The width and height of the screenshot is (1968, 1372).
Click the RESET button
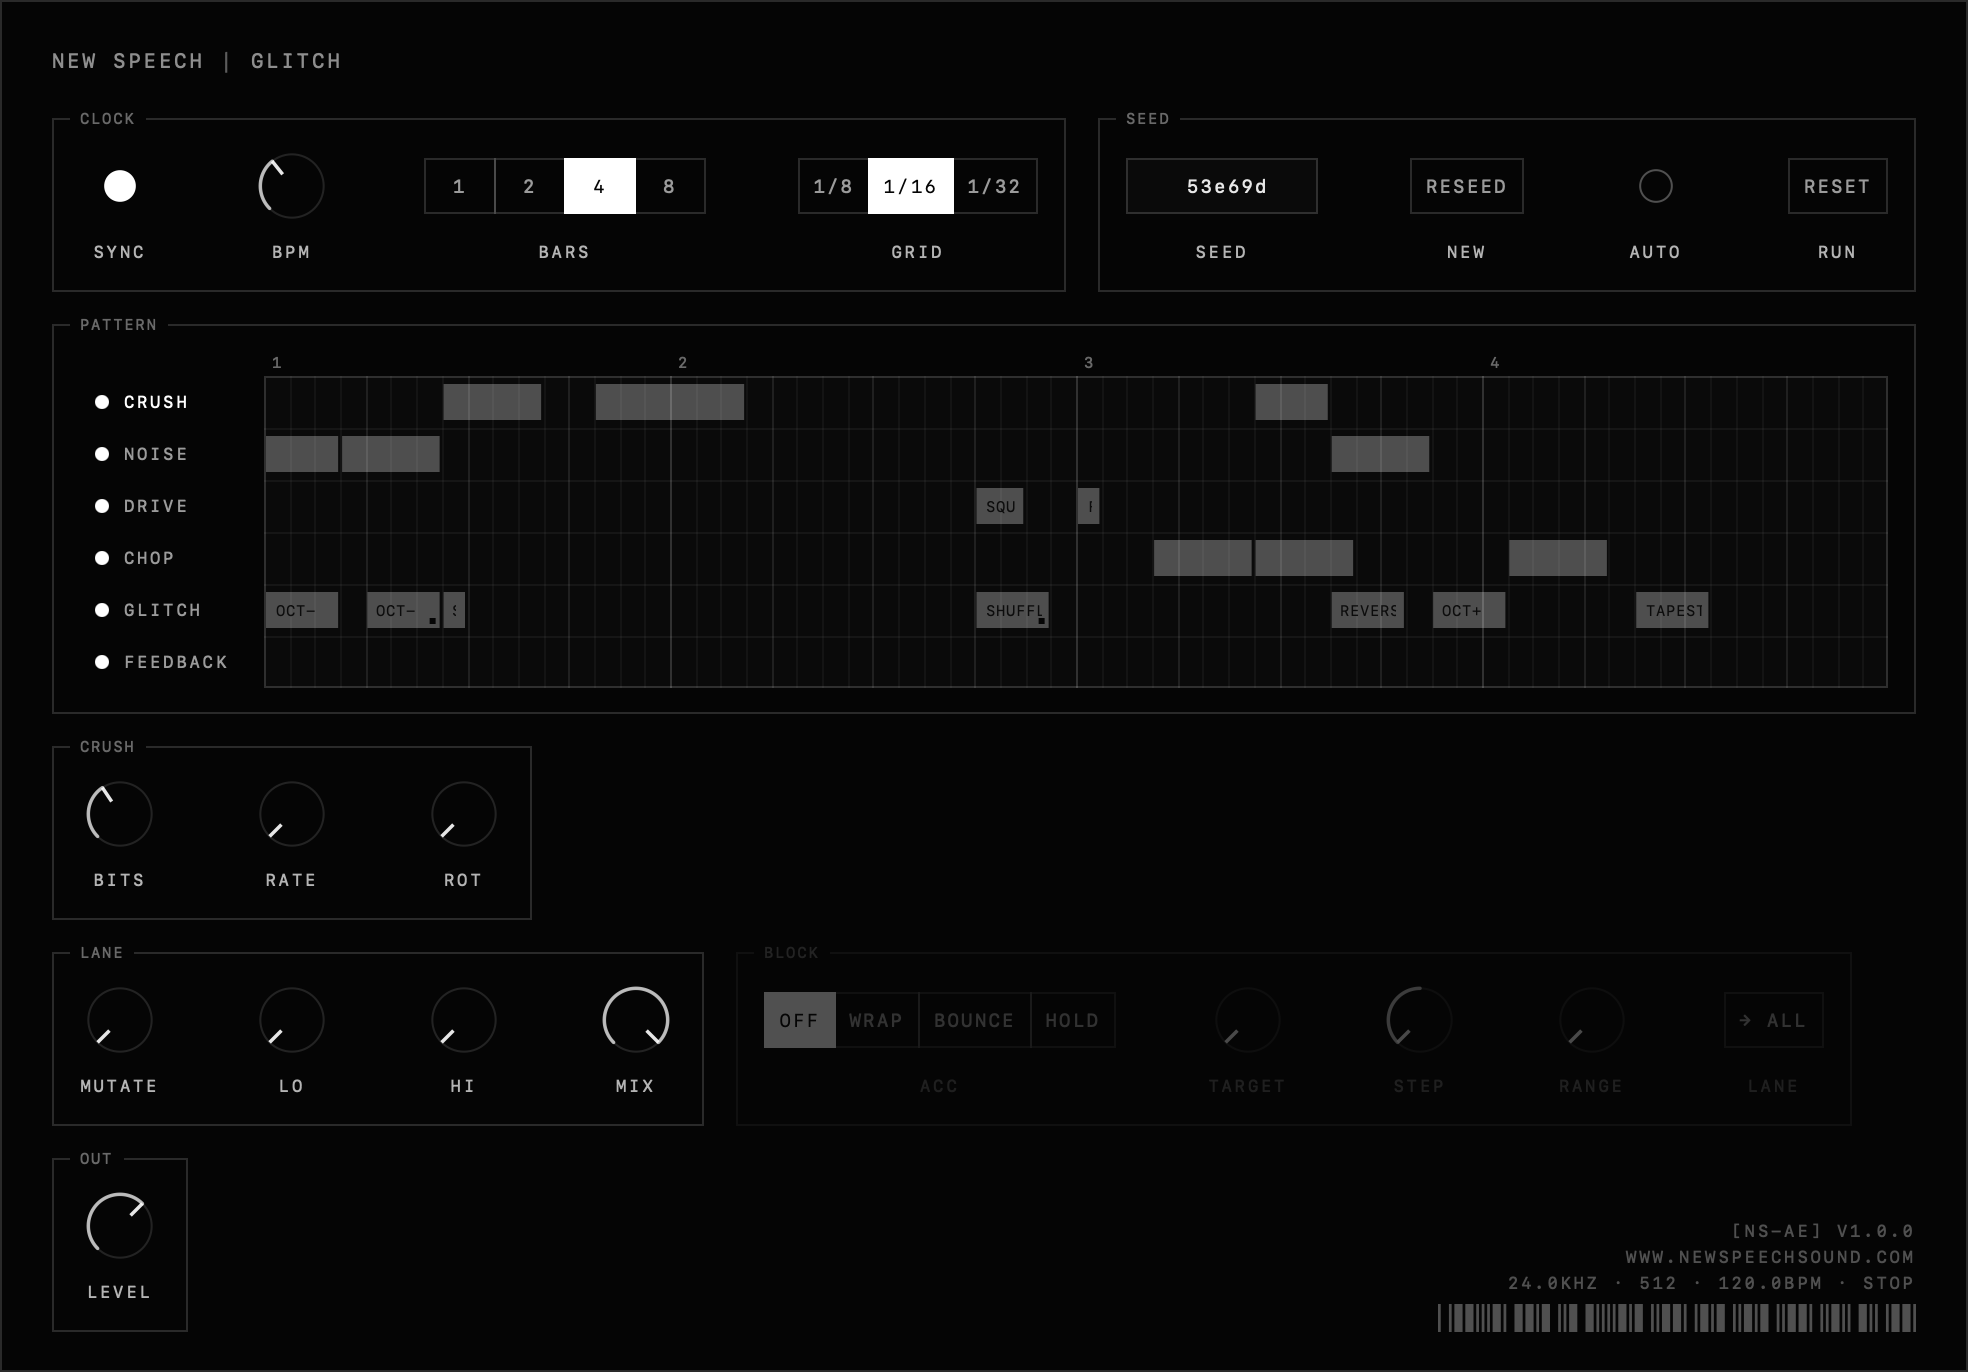pyautogui.click(x=1837, y=186)
